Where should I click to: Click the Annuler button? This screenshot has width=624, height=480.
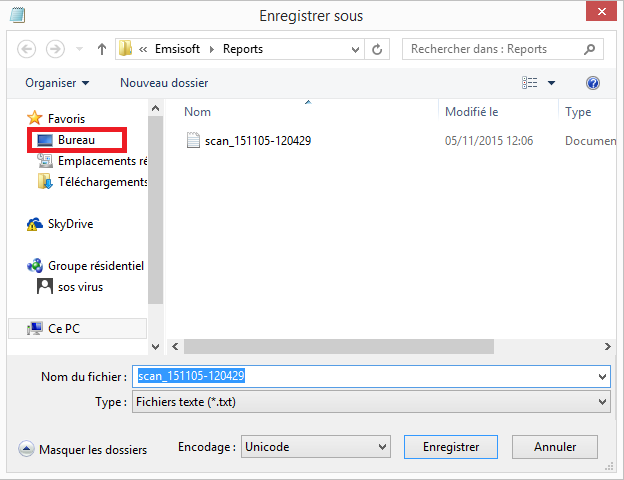tap(555, 447)
